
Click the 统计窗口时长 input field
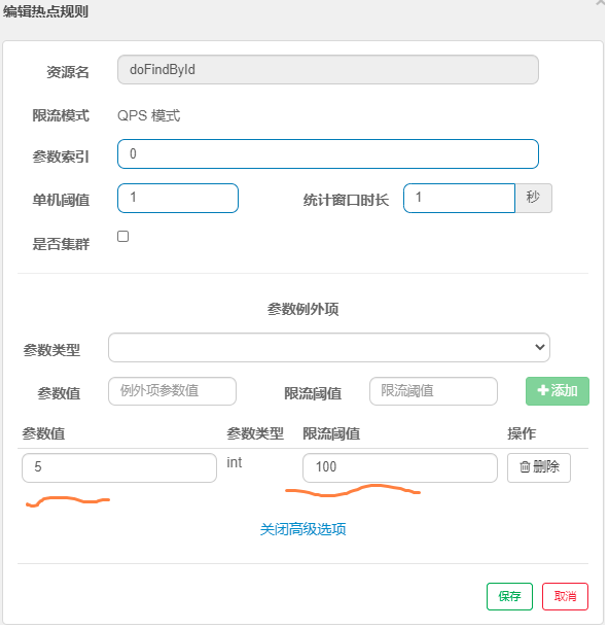(x=459, y=198)
